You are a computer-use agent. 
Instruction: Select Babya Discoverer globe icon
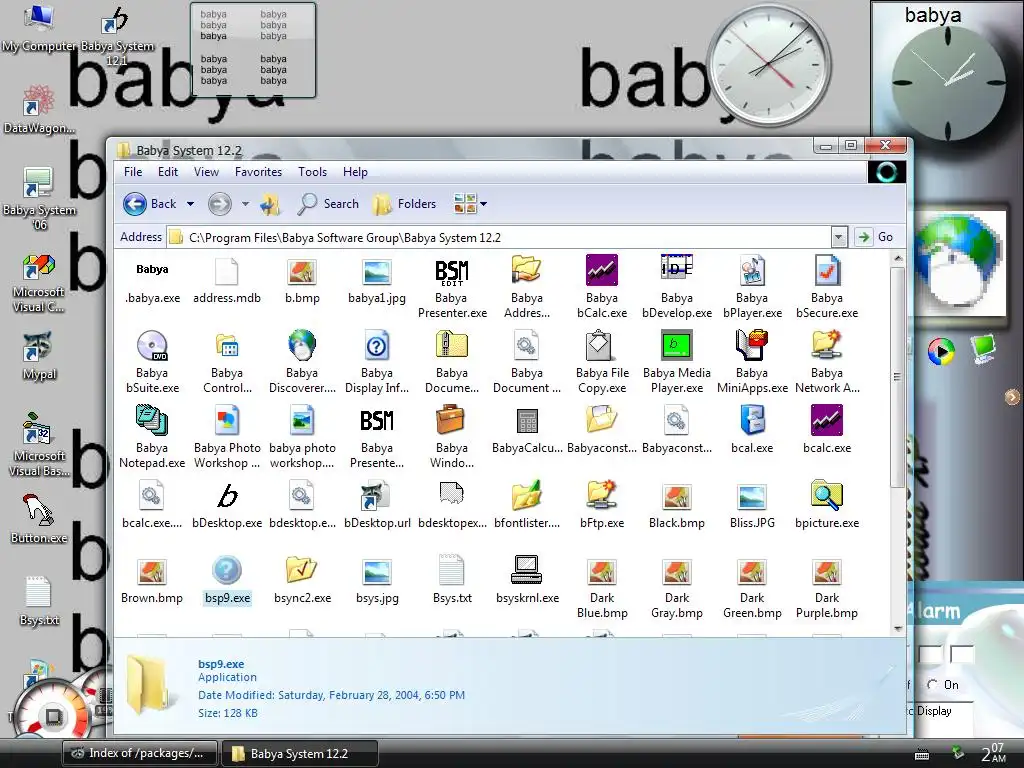[x=302, y=345]
